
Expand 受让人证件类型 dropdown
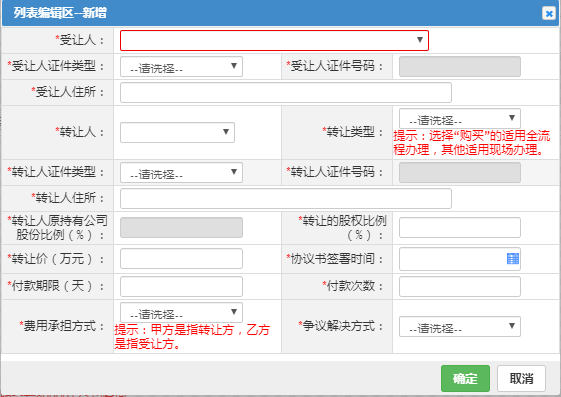click(181, 67)
